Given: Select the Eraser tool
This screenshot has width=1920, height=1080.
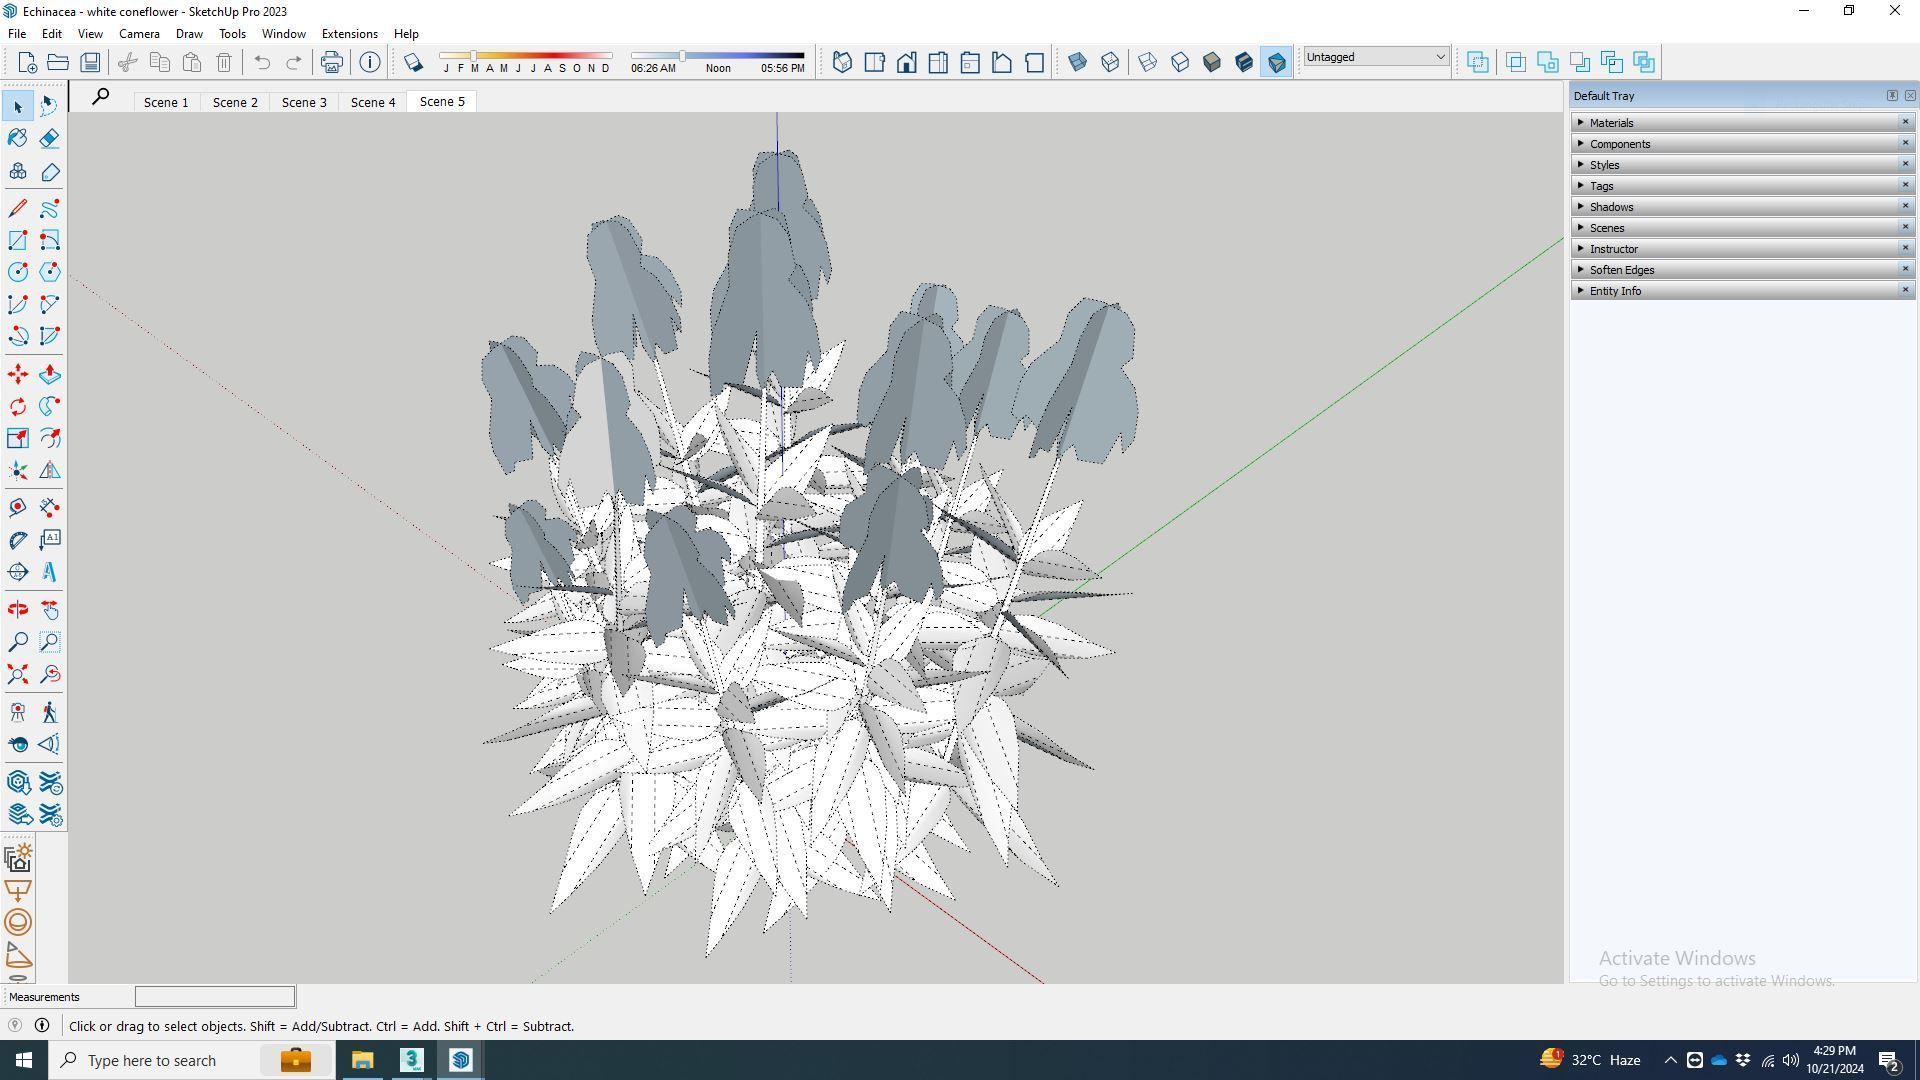Looking at the screenshot, I should 50,138.
